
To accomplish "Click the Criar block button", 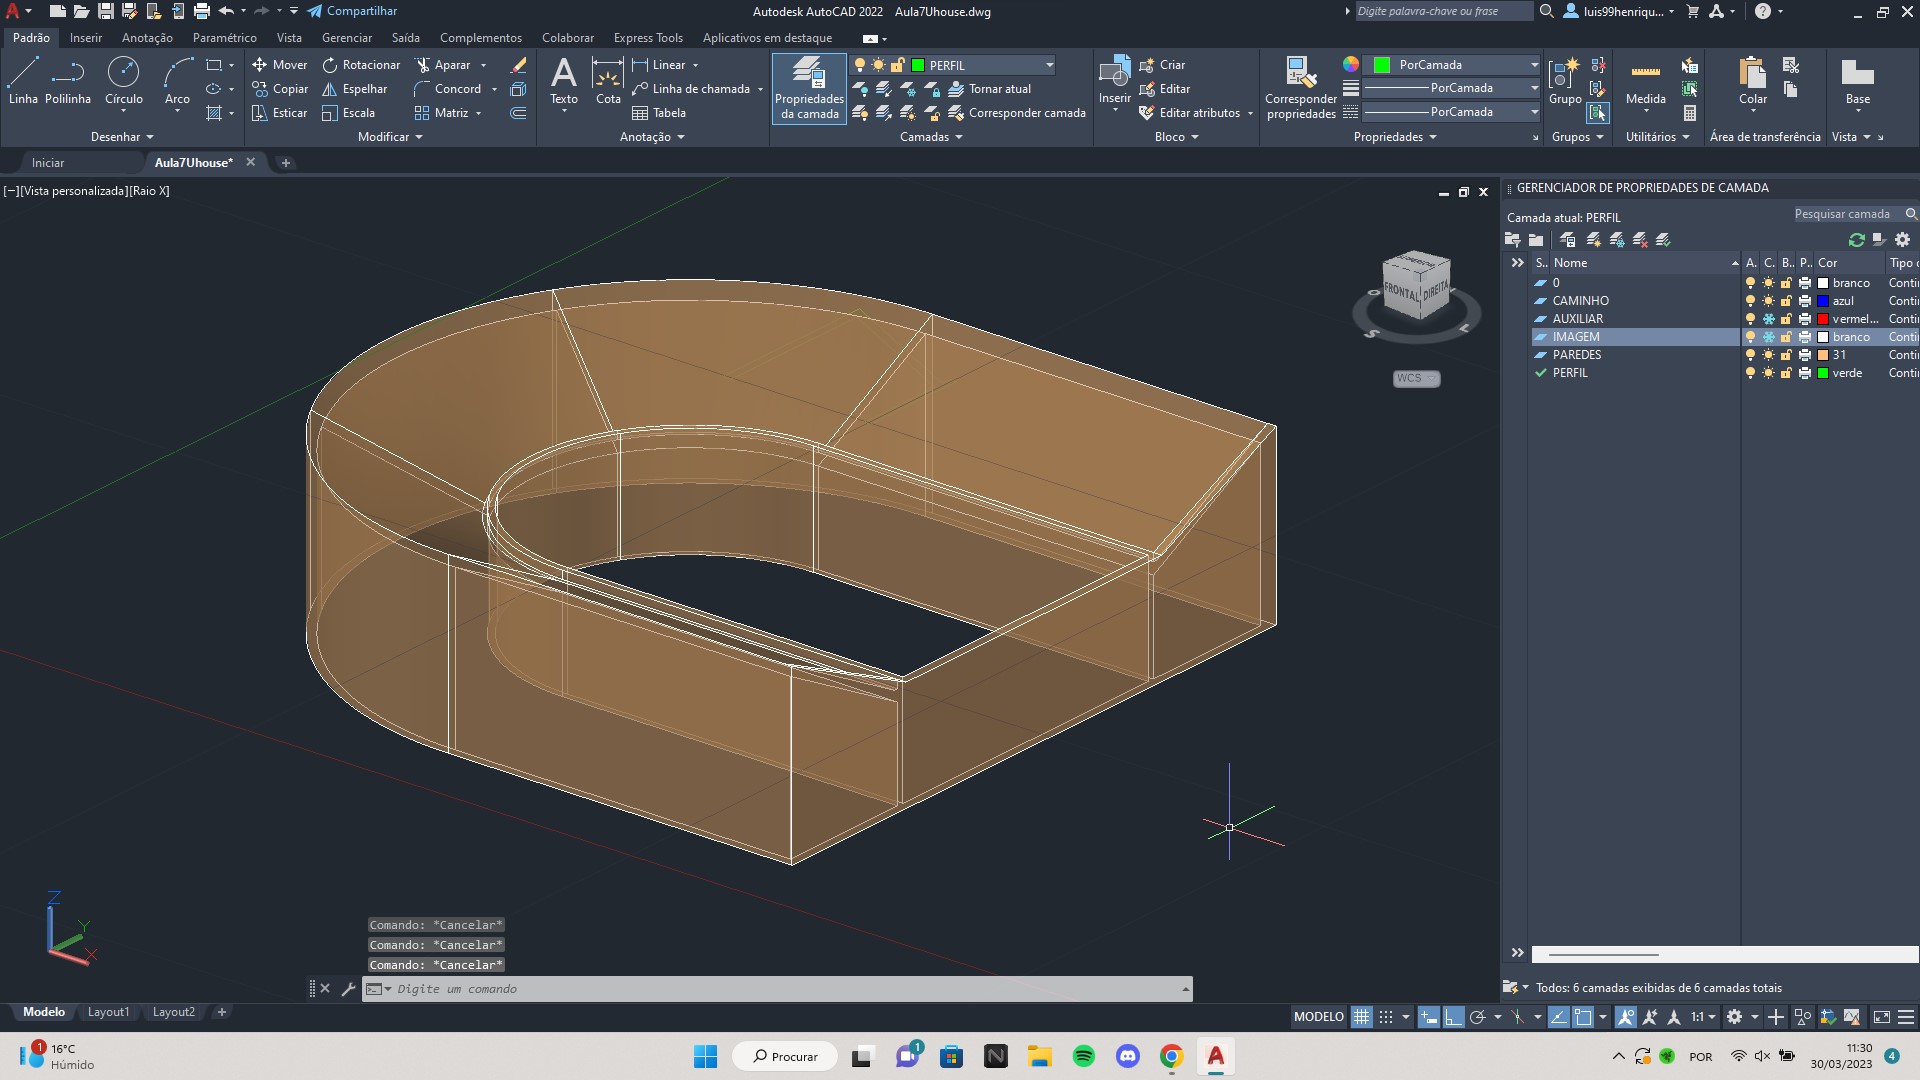I will 1162,65.
